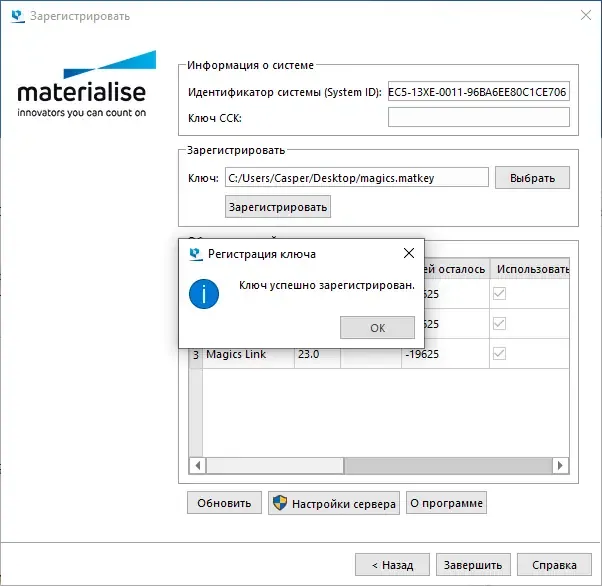
Task: Close the Зарегистрировать window
Action: (586, 15)
